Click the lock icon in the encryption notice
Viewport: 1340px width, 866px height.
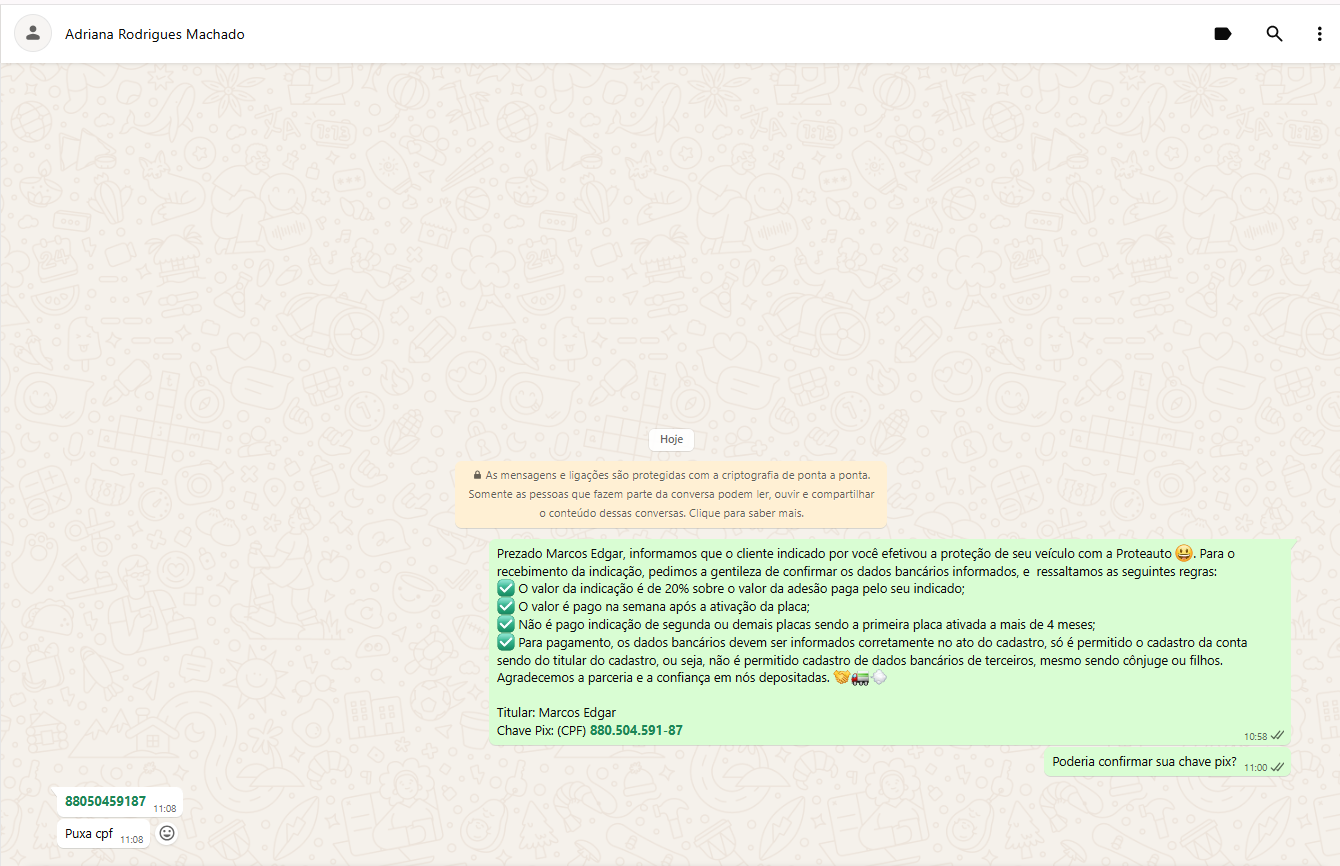click(x=477, y=475)
